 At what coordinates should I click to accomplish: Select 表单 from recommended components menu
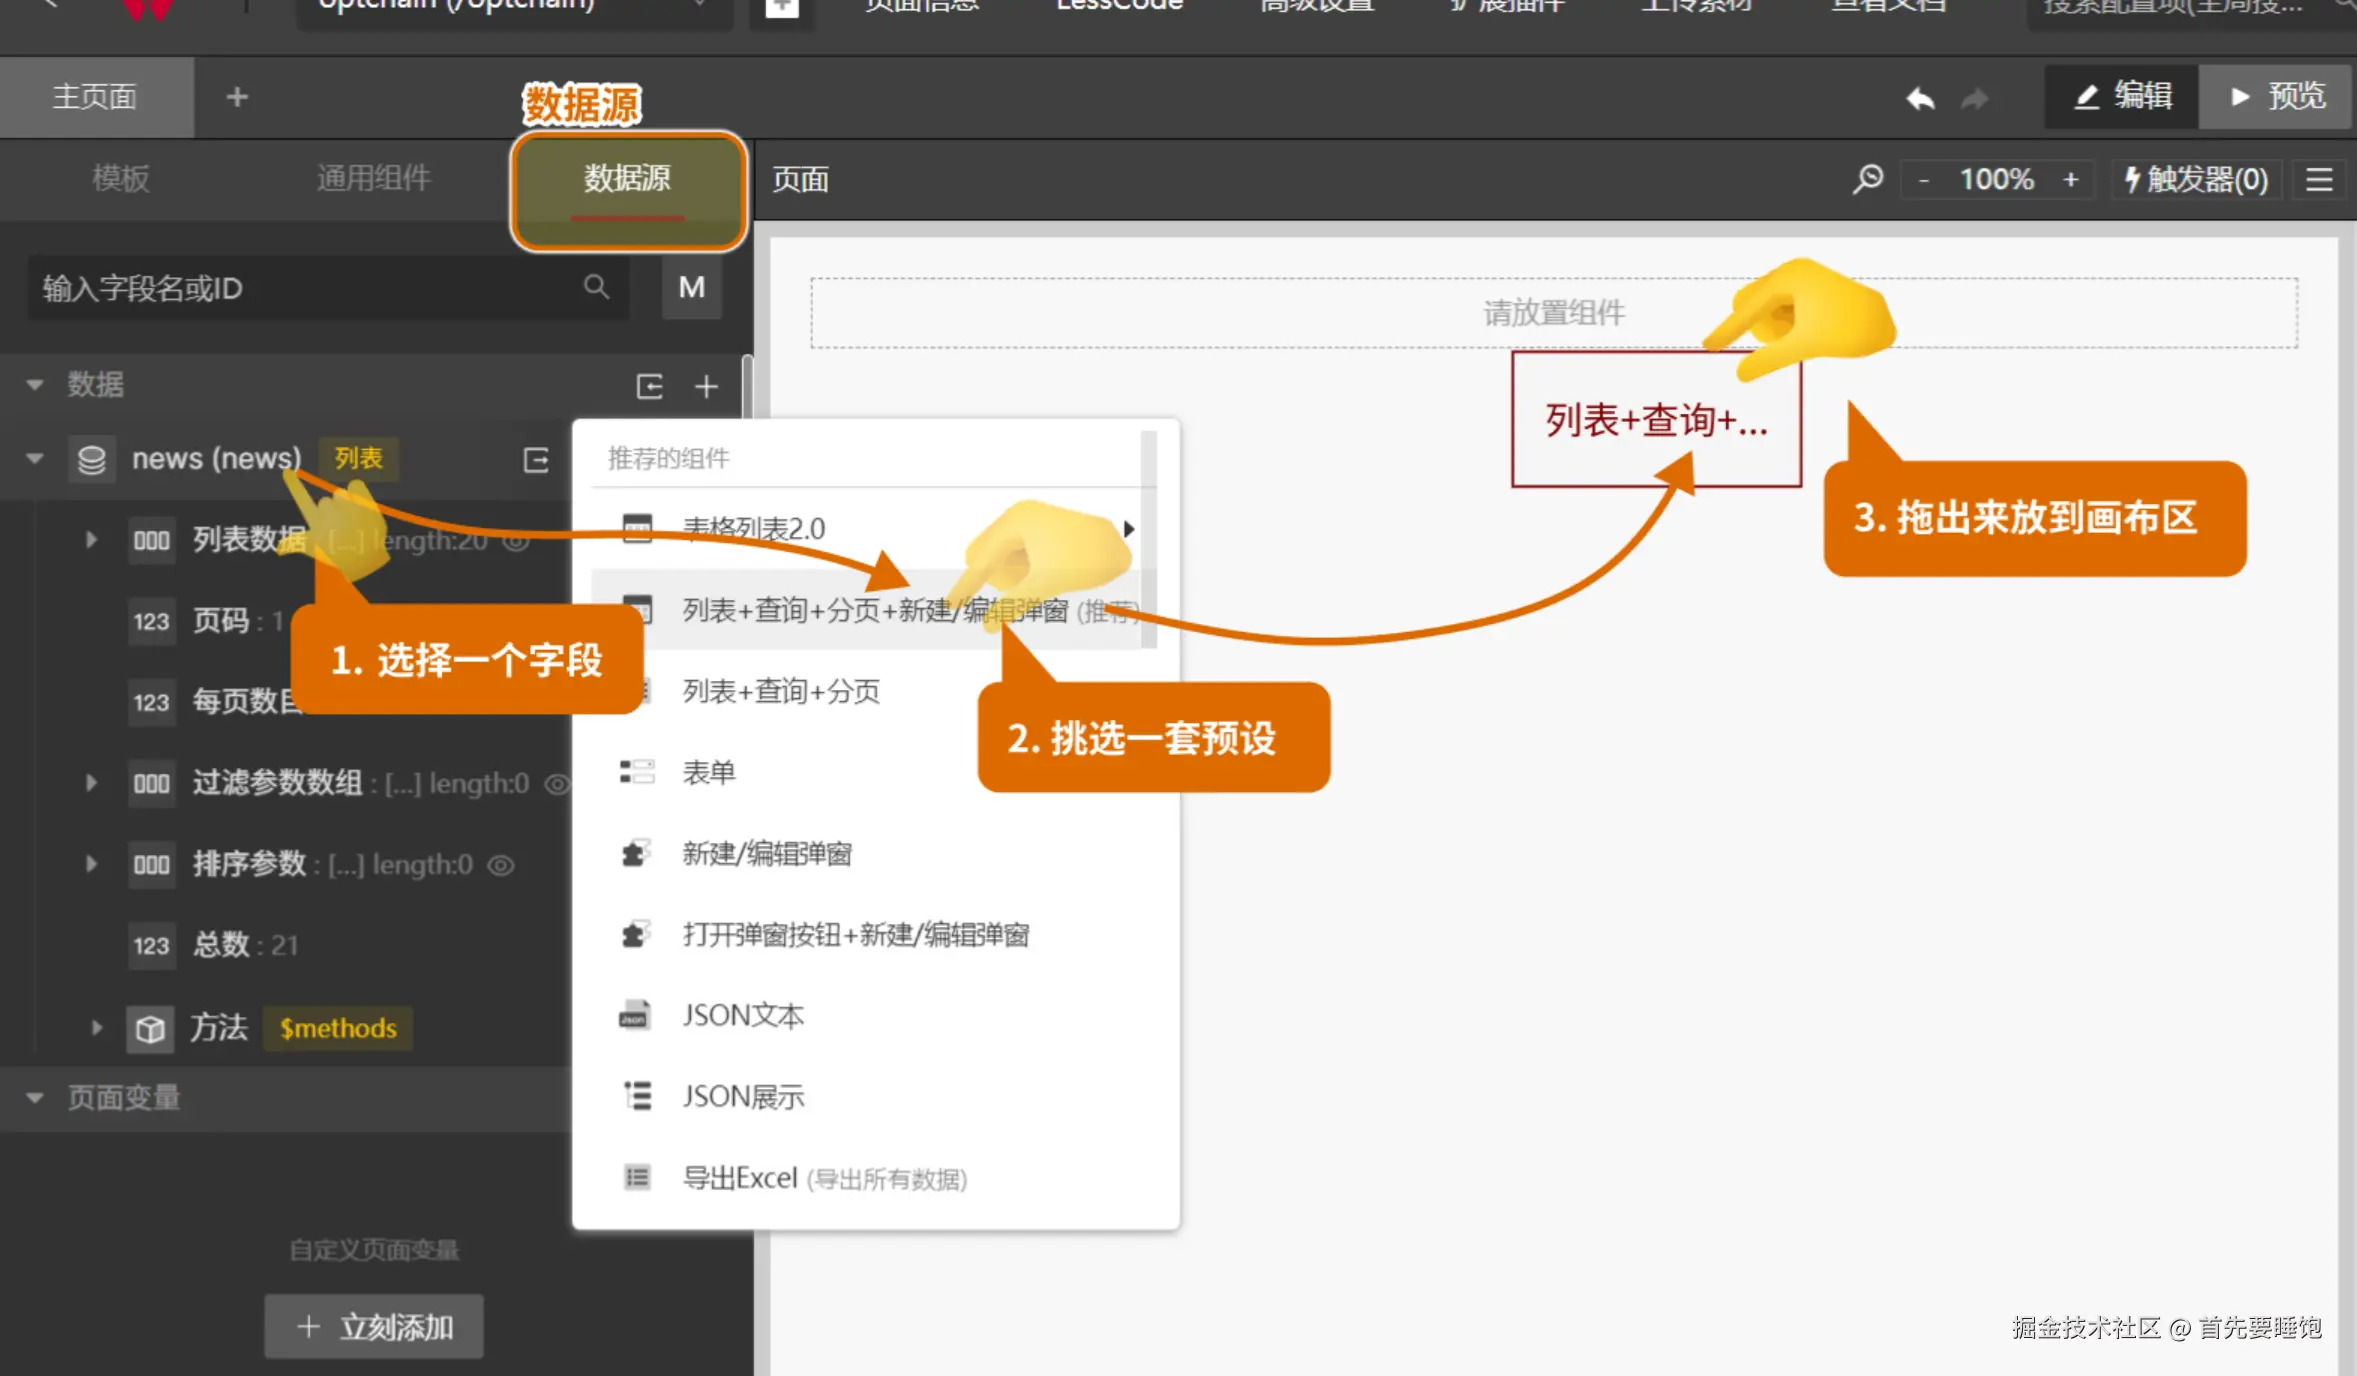[709, 772]
